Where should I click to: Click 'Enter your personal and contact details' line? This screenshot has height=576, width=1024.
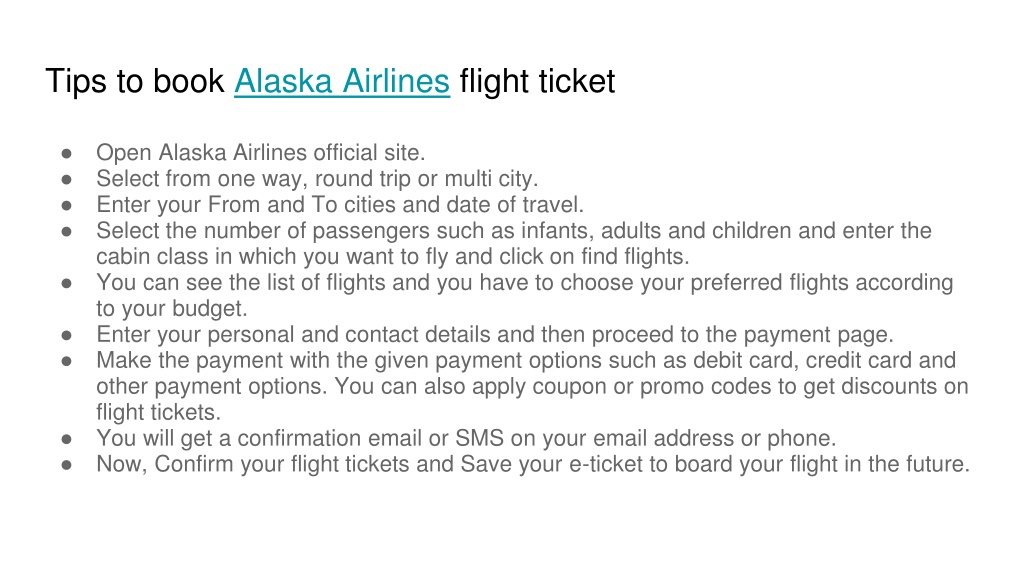(x=494, y=334)
